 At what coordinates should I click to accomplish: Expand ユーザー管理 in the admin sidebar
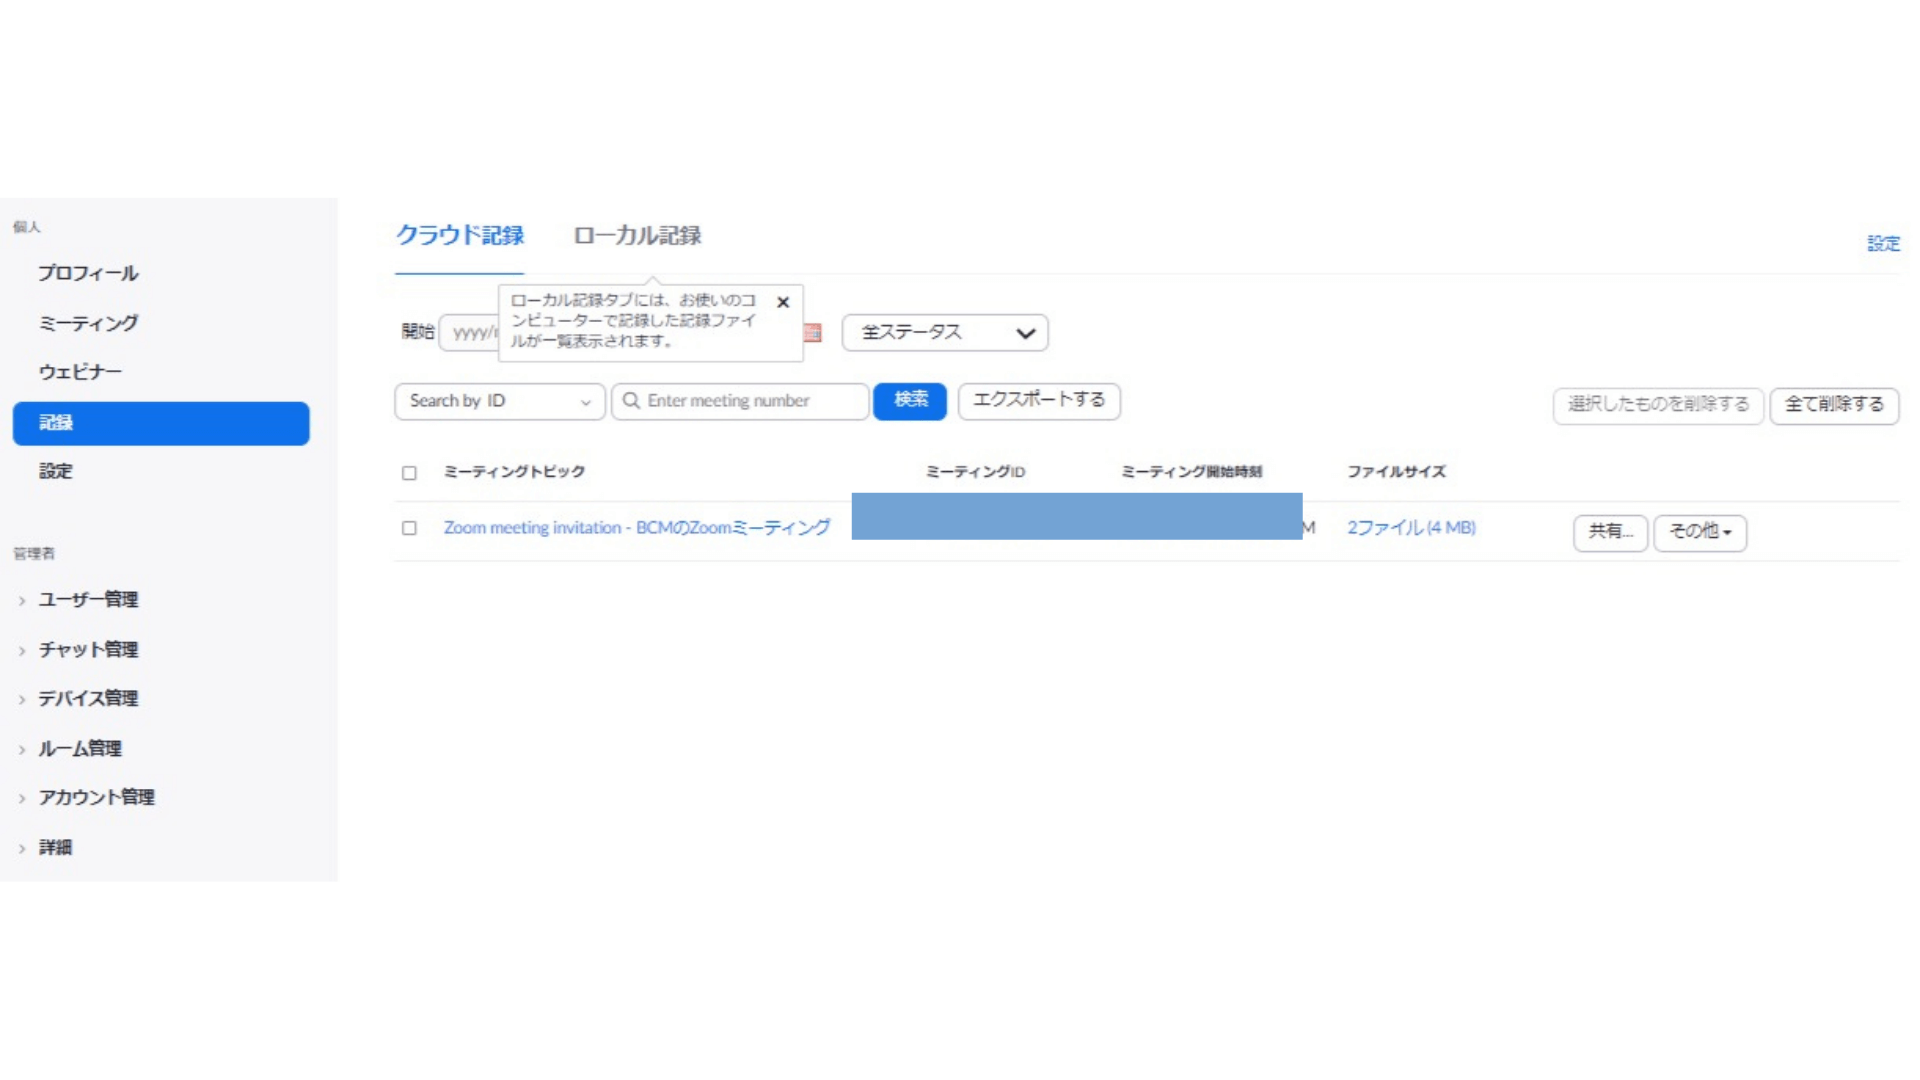pyautogui.click(x=88, y=599)
